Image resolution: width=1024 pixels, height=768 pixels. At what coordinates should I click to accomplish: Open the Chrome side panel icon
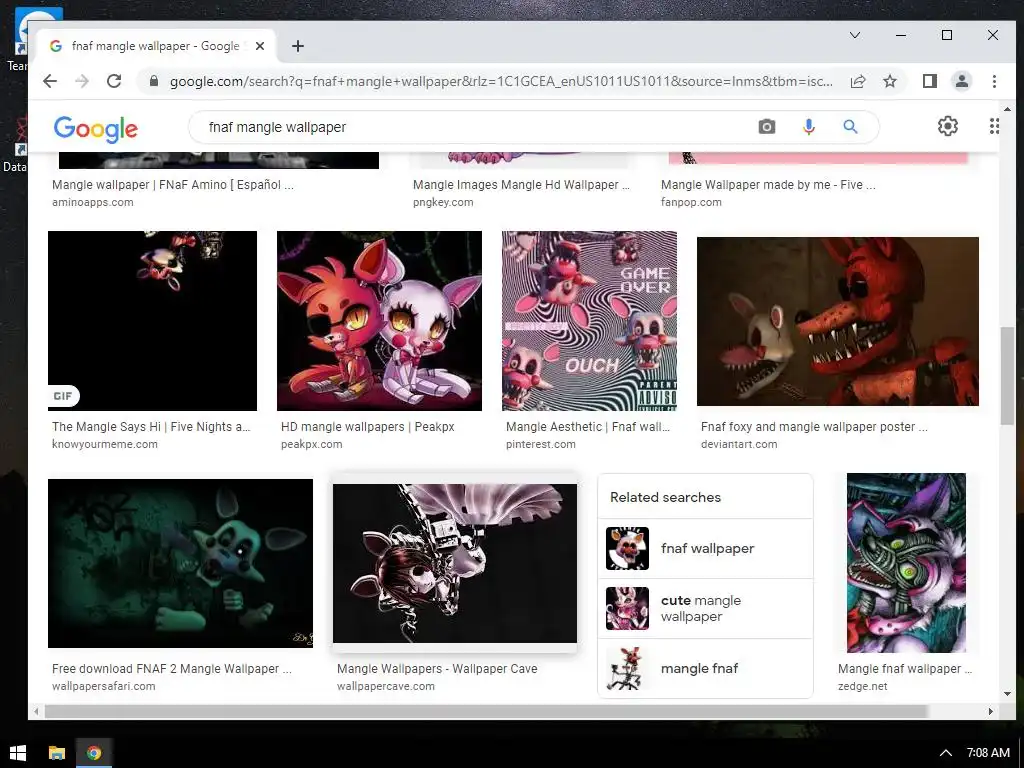(929, 81)
